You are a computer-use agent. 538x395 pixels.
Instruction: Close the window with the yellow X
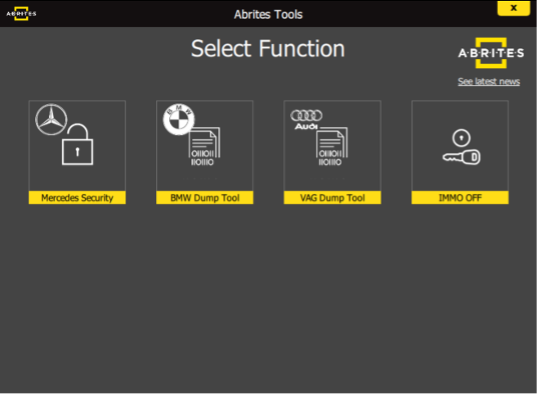[514, 8]
